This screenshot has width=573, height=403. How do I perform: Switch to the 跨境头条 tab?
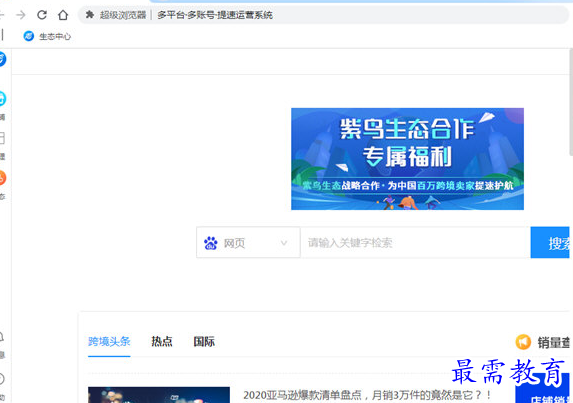pos(109,341)
